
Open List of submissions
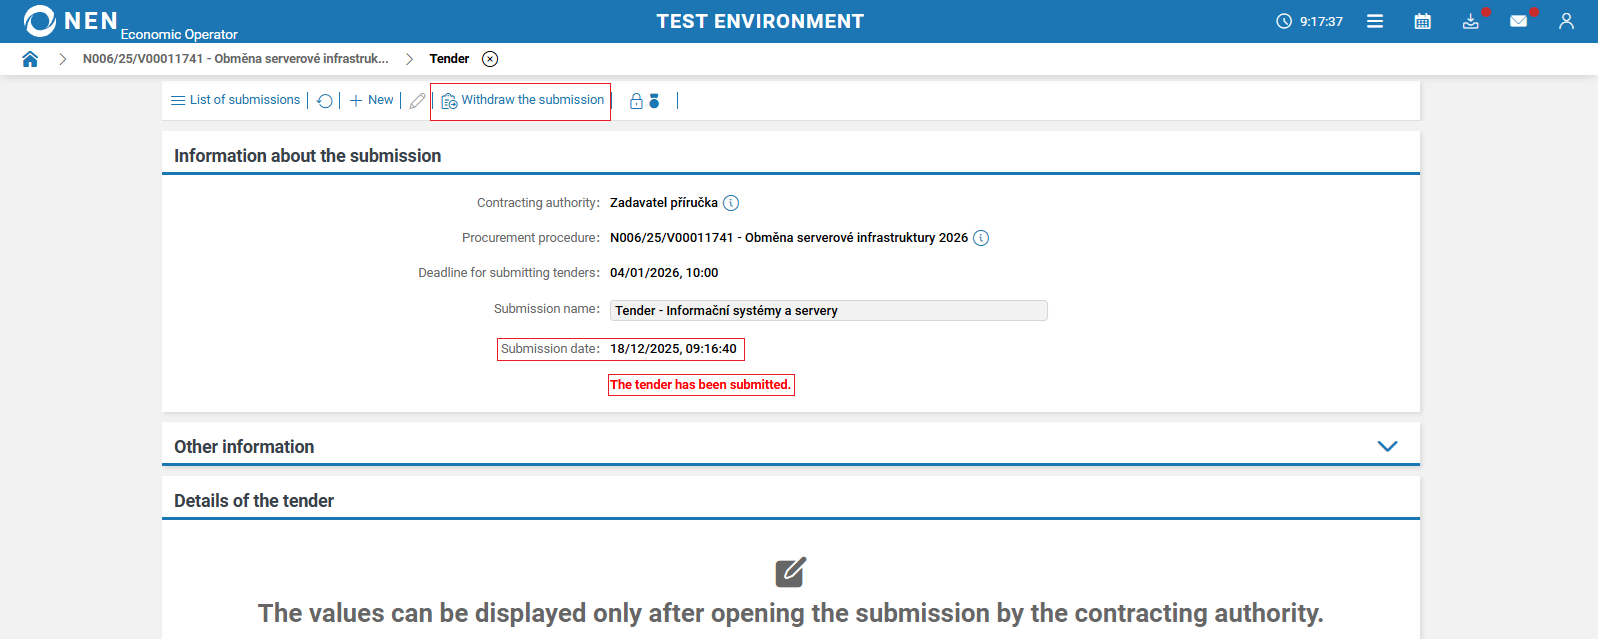click(x=236, y=100)
